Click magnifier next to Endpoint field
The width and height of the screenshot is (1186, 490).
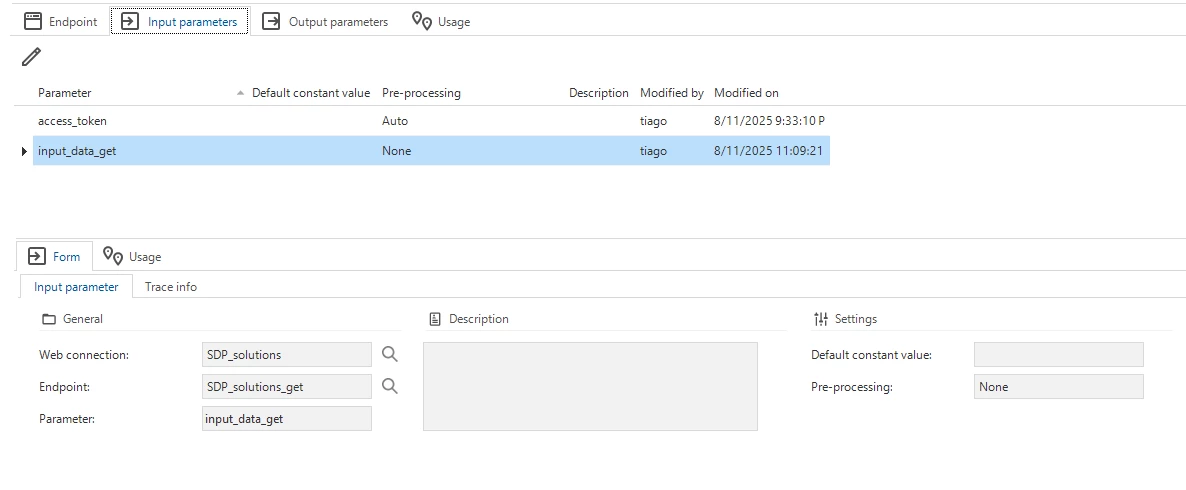(390, 386)
